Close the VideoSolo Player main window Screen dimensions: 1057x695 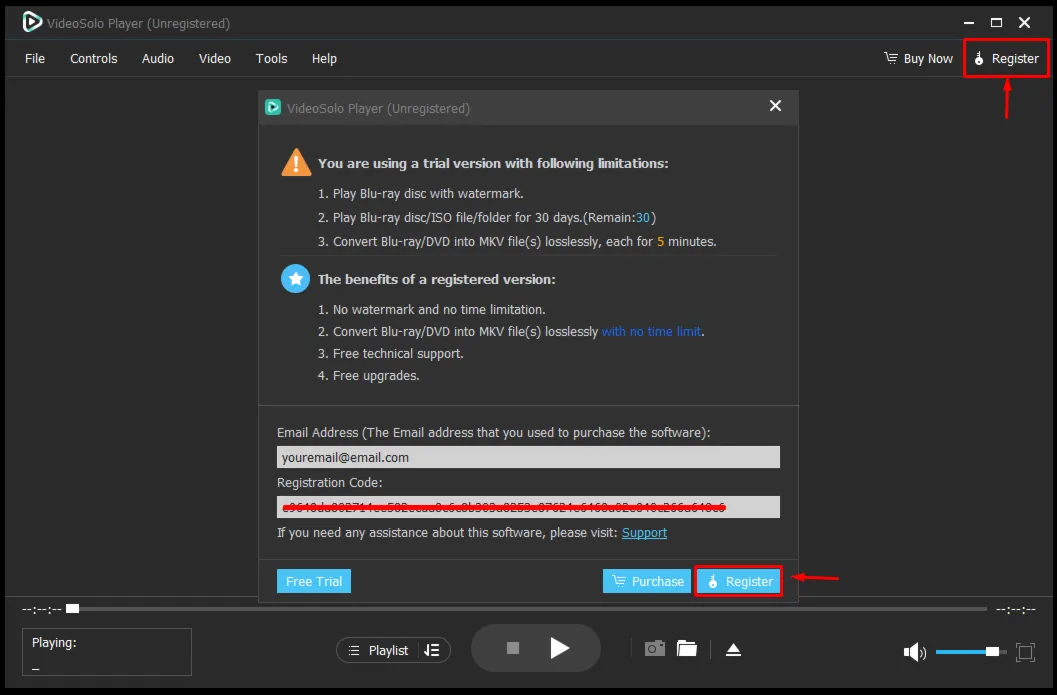click(x=1025, y=22)
